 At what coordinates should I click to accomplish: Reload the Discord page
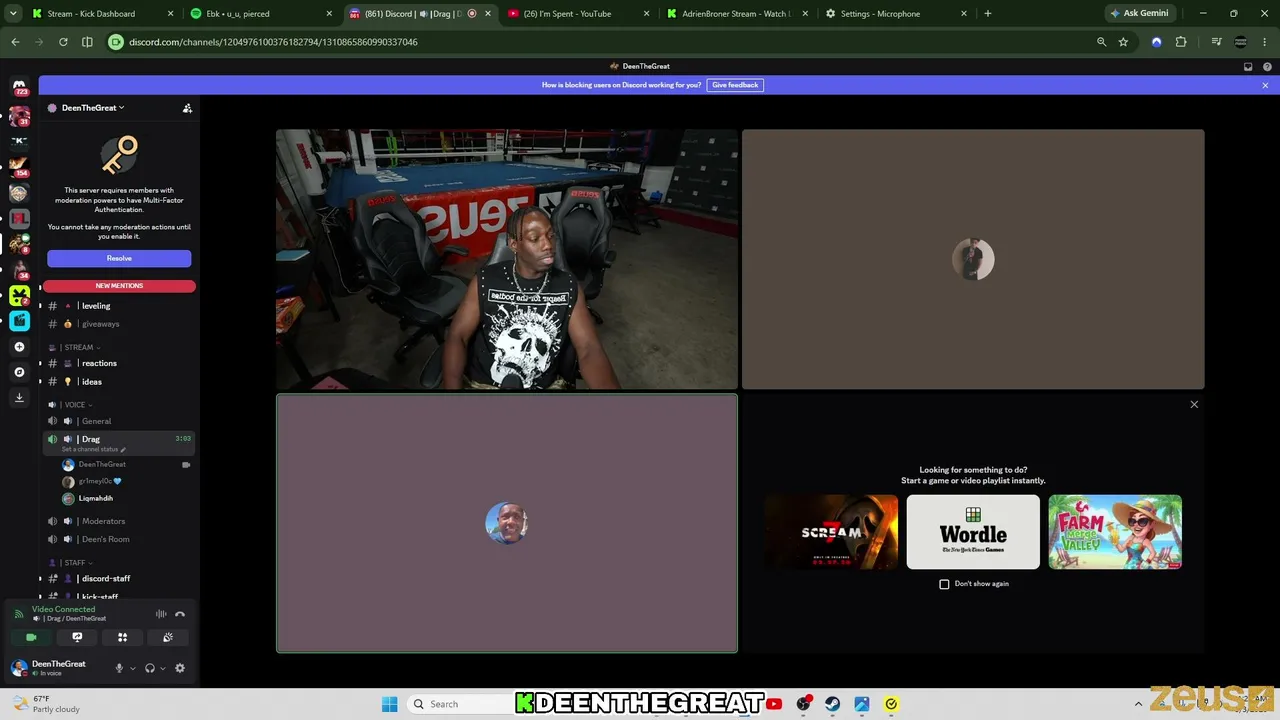63,42
